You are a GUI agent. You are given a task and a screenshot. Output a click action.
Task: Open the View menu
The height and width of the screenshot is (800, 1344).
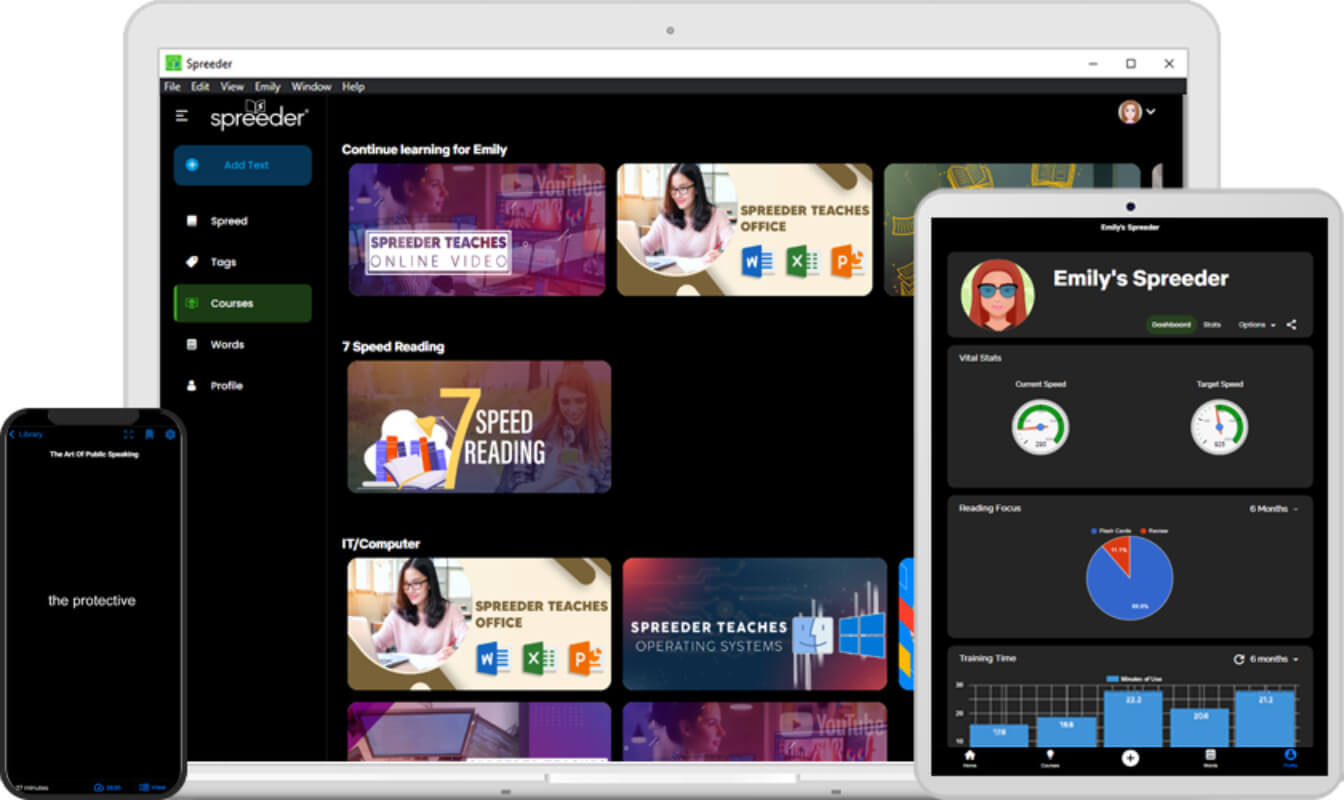tap(232, 87)
